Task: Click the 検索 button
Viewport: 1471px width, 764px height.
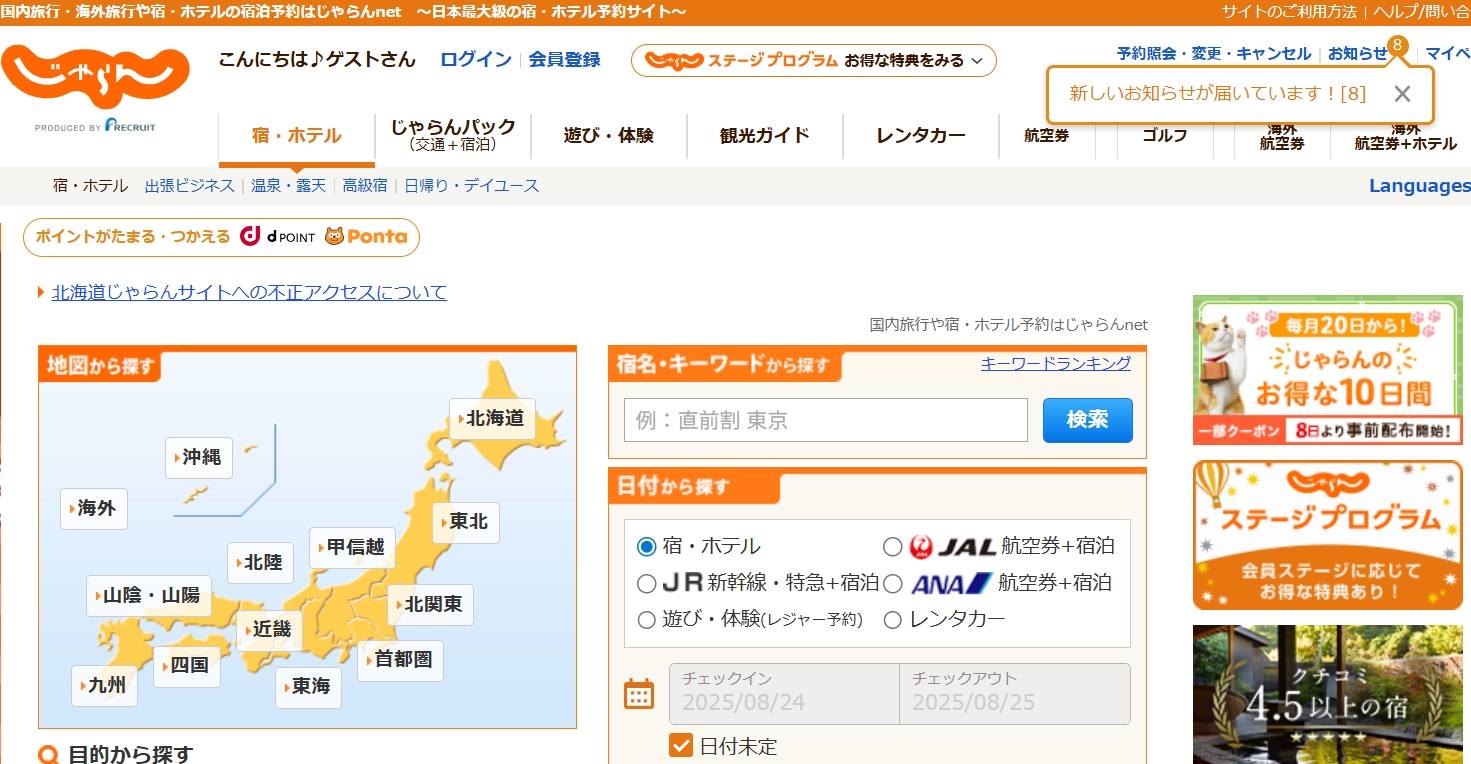Action: pos(1088,420)
